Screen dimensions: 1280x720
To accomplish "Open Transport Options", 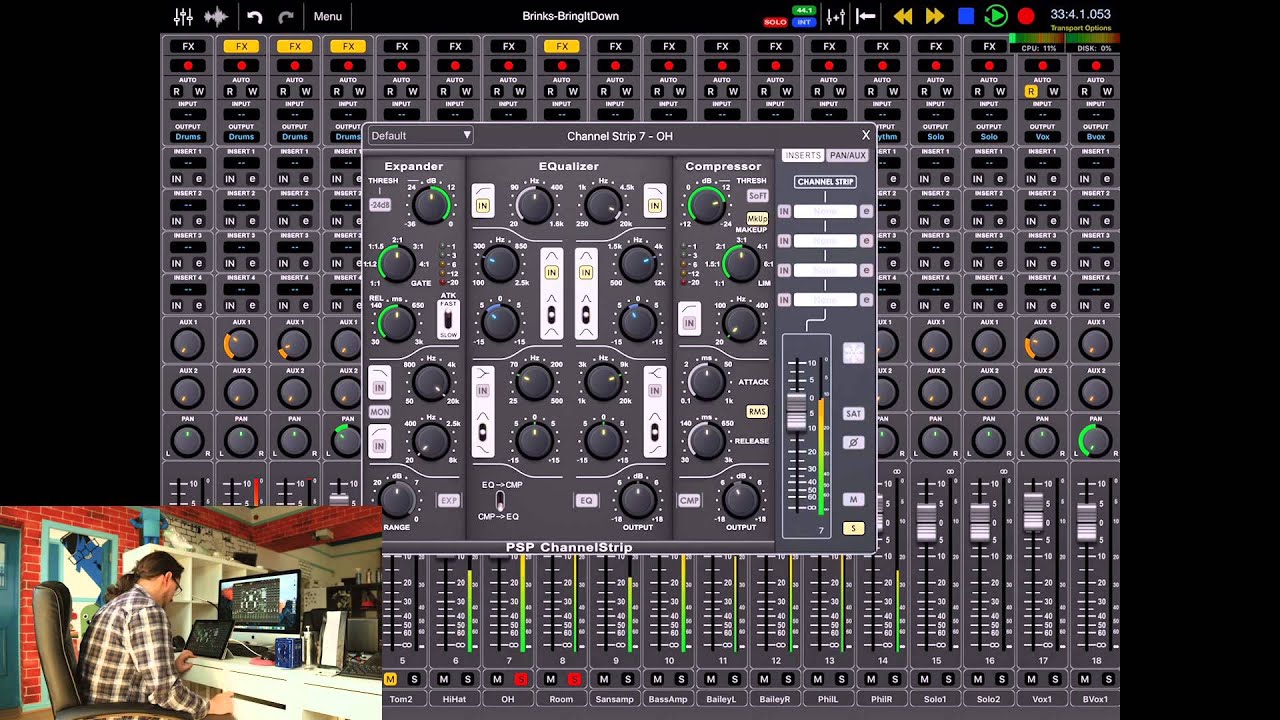I will [x=1081, y=28].
